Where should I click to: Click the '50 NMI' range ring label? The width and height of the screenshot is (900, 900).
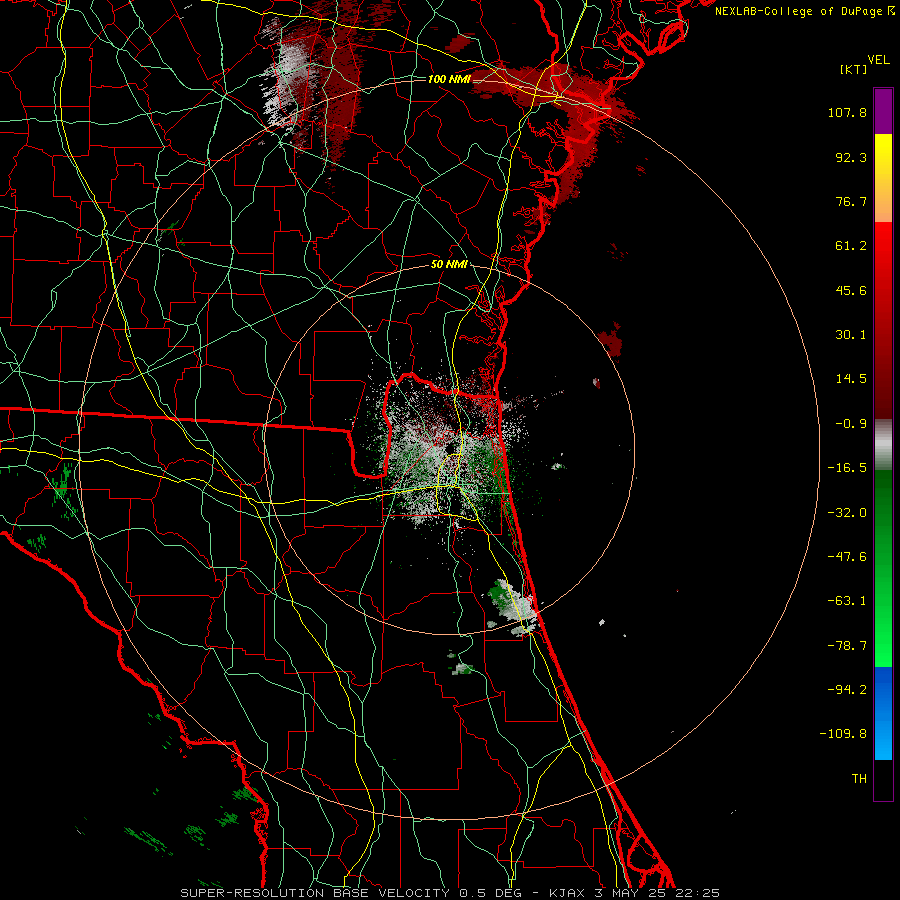(449, 265)
